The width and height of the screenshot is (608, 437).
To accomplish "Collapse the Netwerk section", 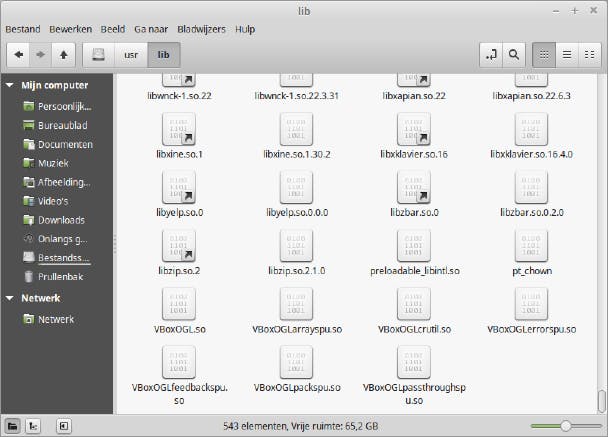I will (x=10, y=298).
